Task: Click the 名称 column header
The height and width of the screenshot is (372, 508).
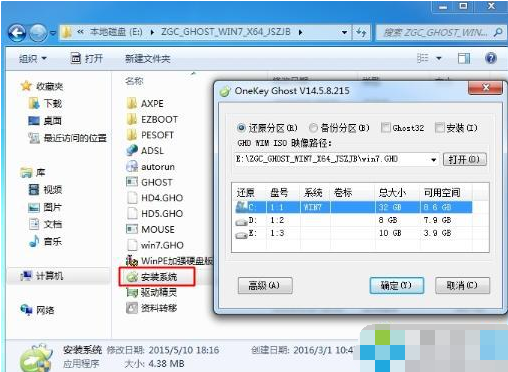Action: (x=134, y=81)
